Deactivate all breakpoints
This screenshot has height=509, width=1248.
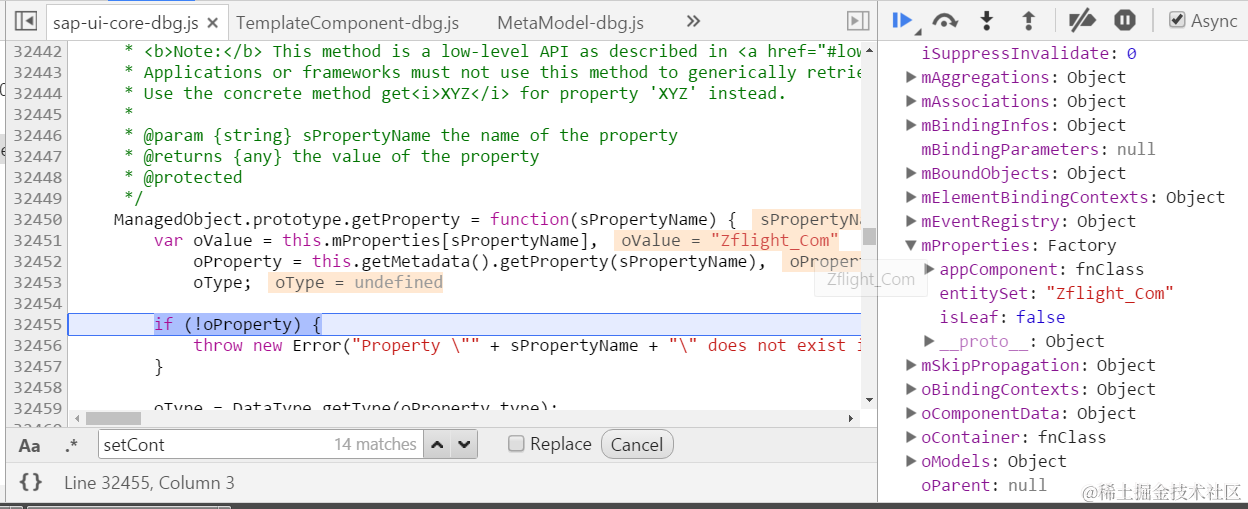click(1082, 20)
